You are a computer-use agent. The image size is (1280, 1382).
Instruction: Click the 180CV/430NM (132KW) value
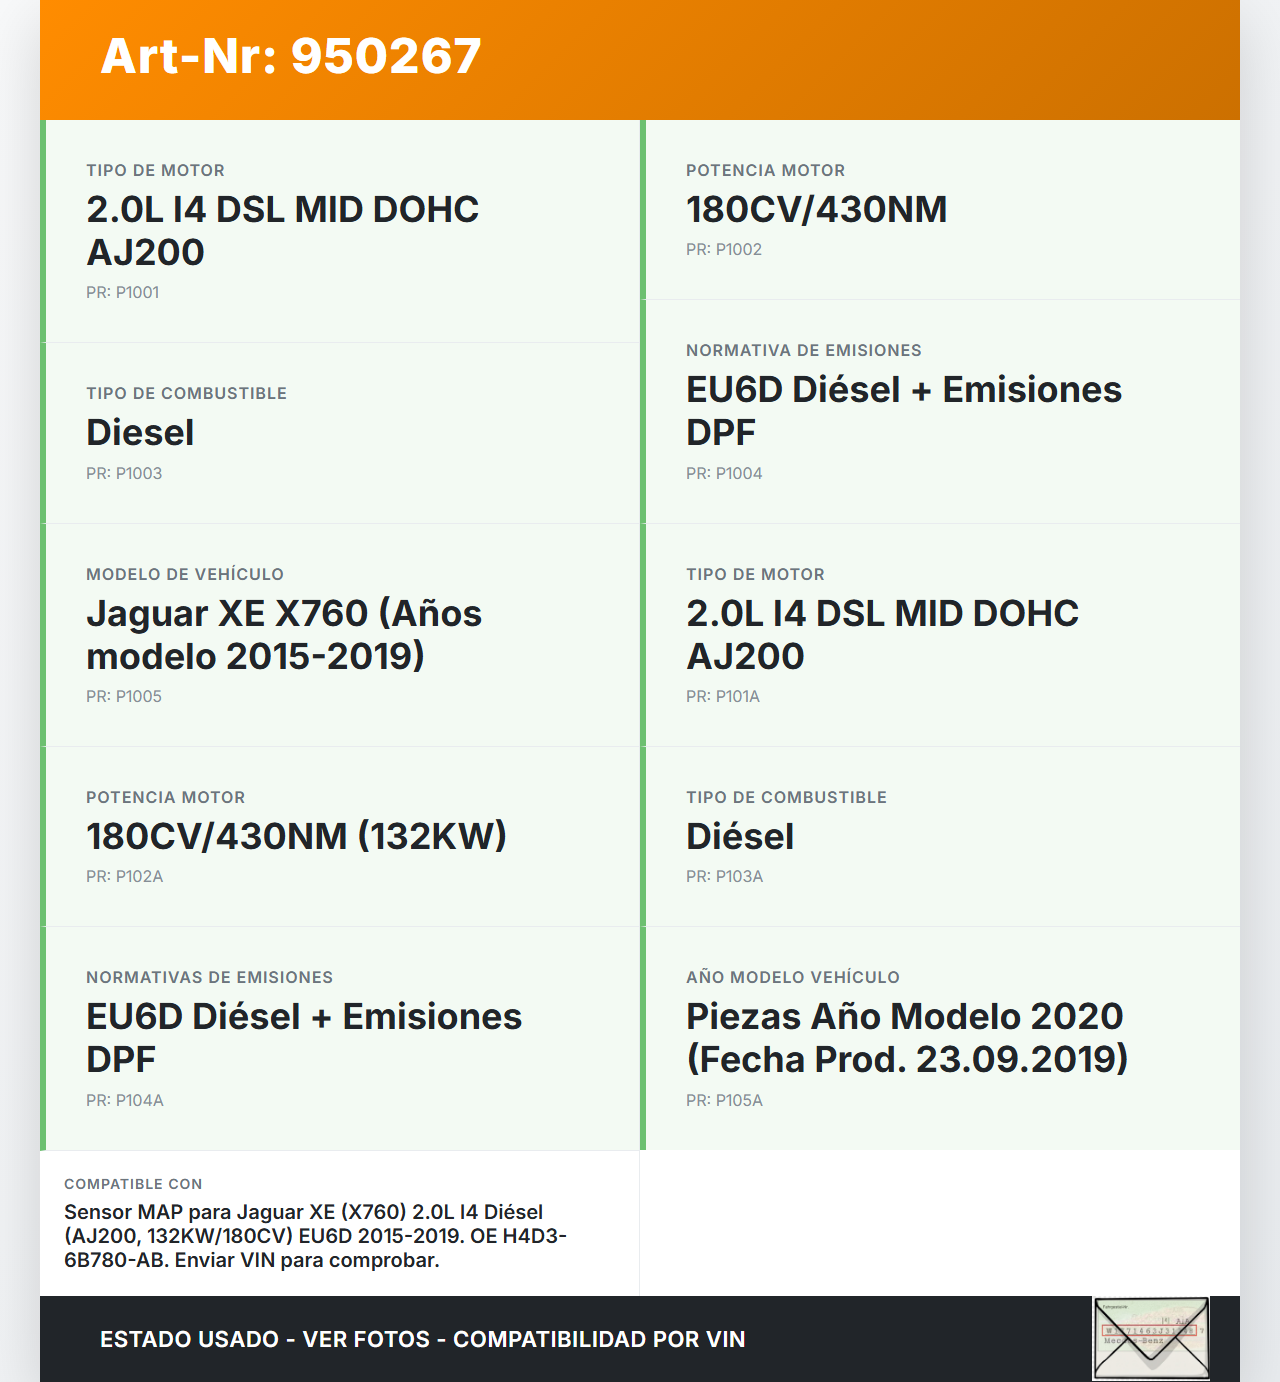296,837
